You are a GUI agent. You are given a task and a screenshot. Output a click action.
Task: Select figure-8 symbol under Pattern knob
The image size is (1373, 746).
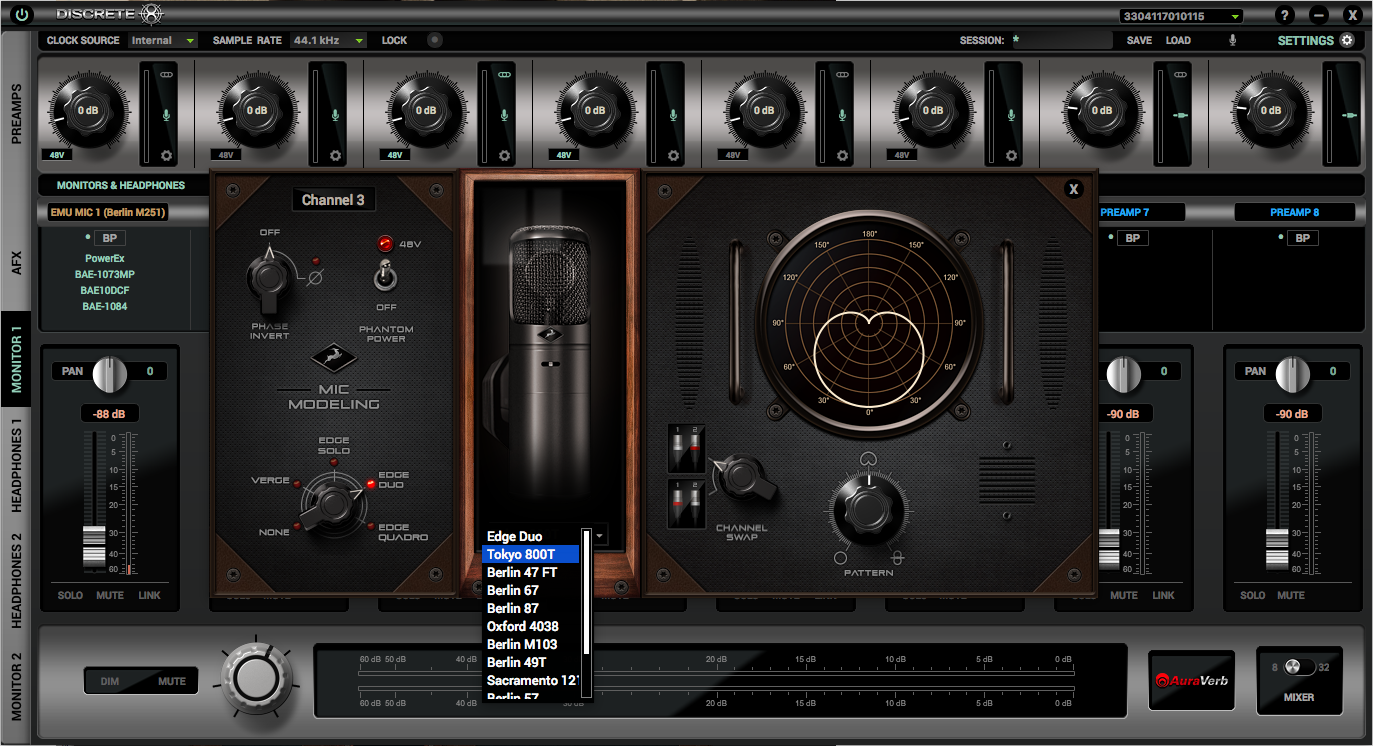point(897,558)
